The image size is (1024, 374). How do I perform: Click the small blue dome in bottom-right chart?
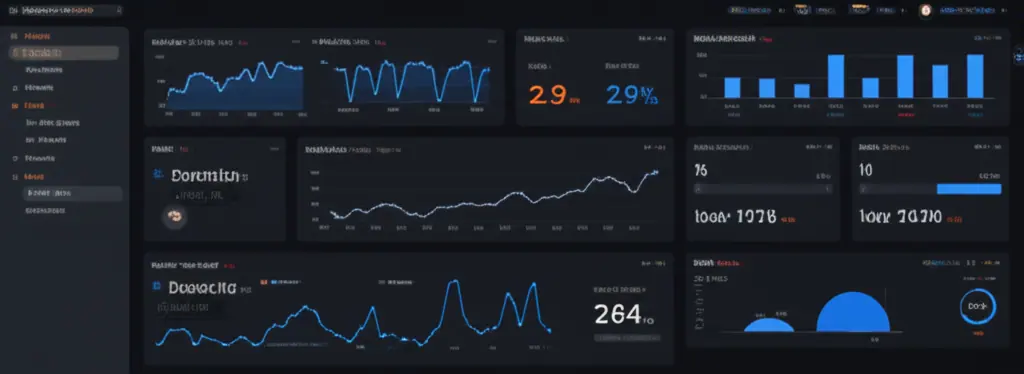[x=769, y=325]
